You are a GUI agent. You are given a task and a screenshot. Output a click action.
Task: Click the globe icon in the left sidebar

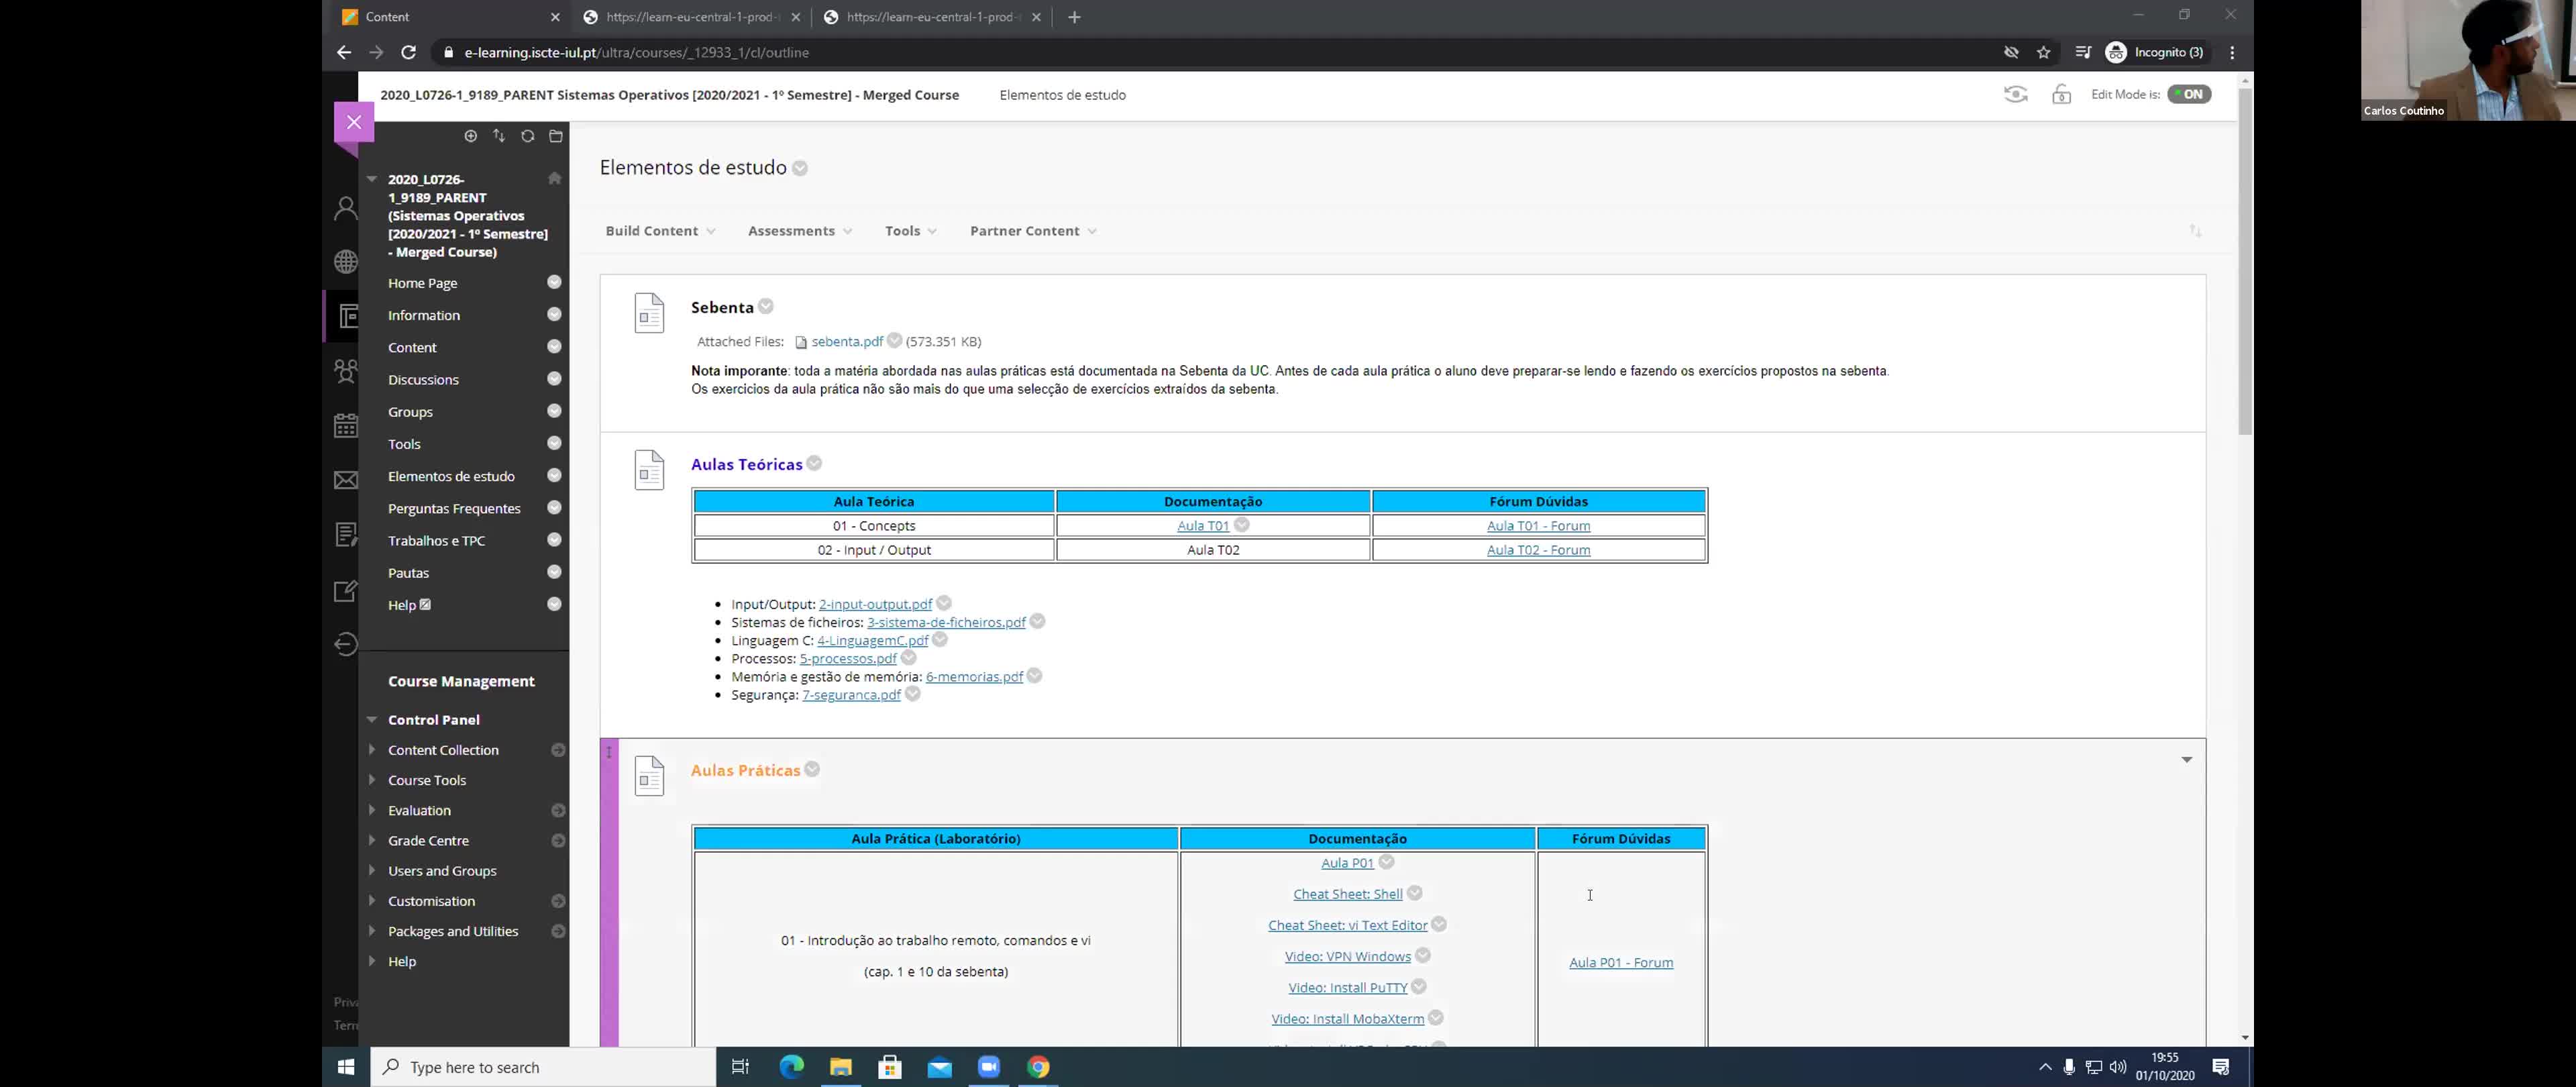click(x=345, y=261)
